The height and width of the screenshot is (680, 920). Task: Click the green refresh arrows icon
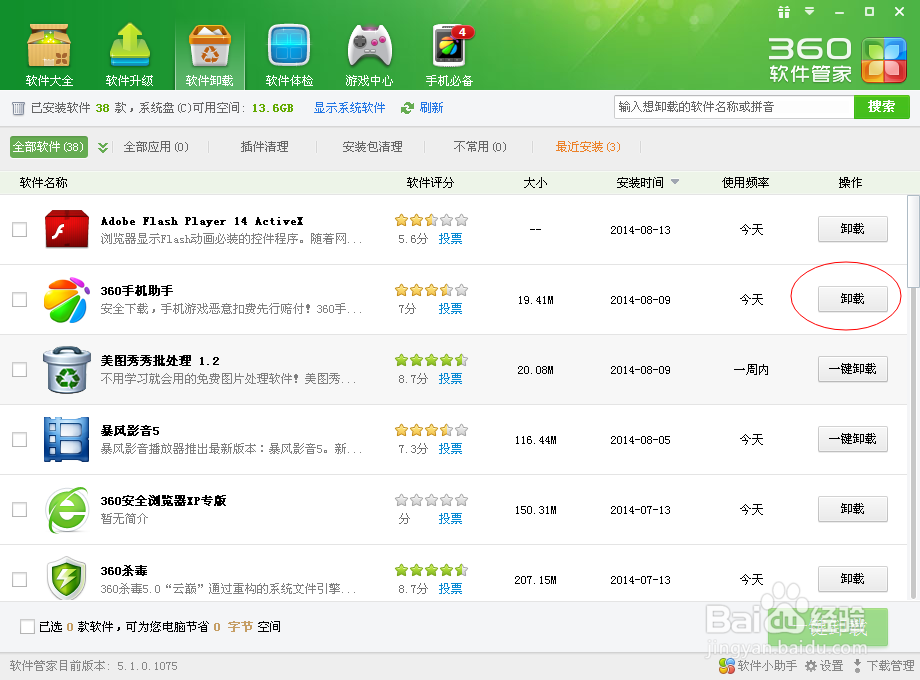coord(407,108)
